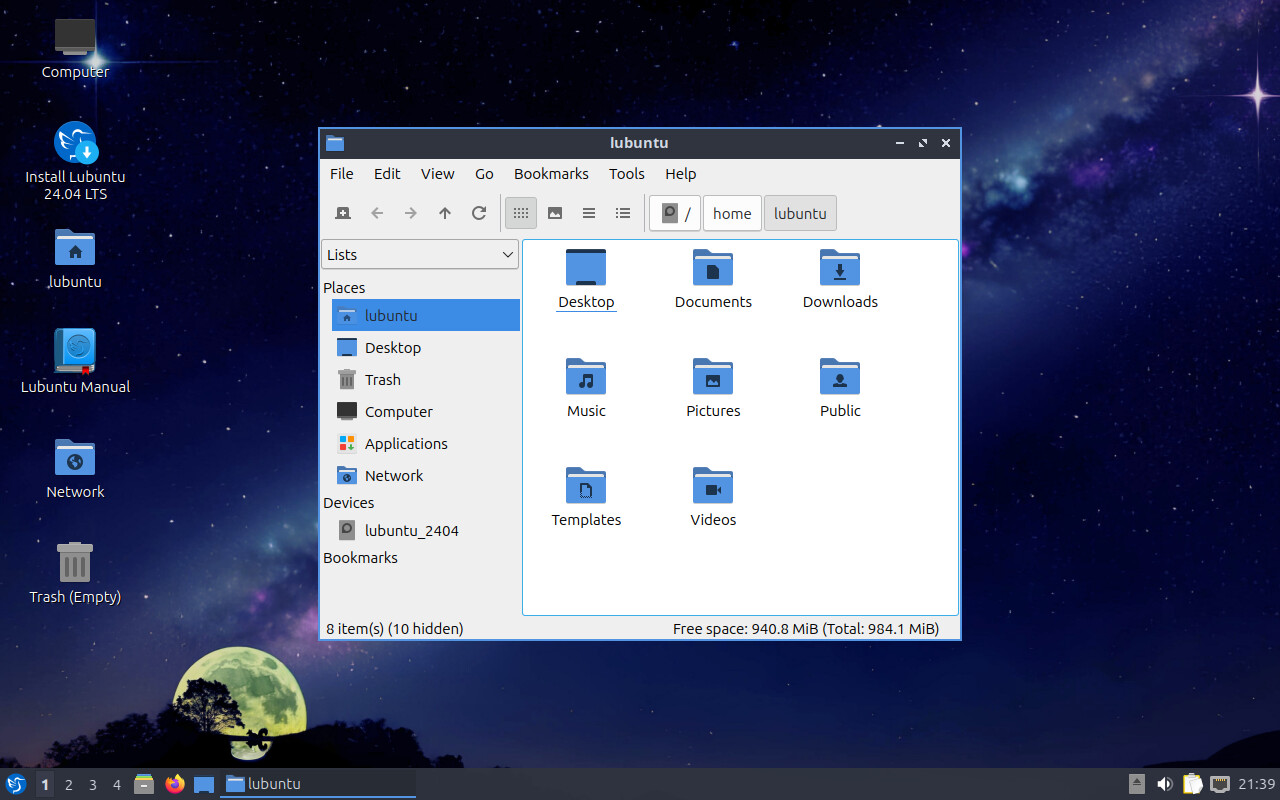Launch file manager from taskbar quicklaunch
Viewport: 1280px width, 800px height.
[x=144, y=784]
